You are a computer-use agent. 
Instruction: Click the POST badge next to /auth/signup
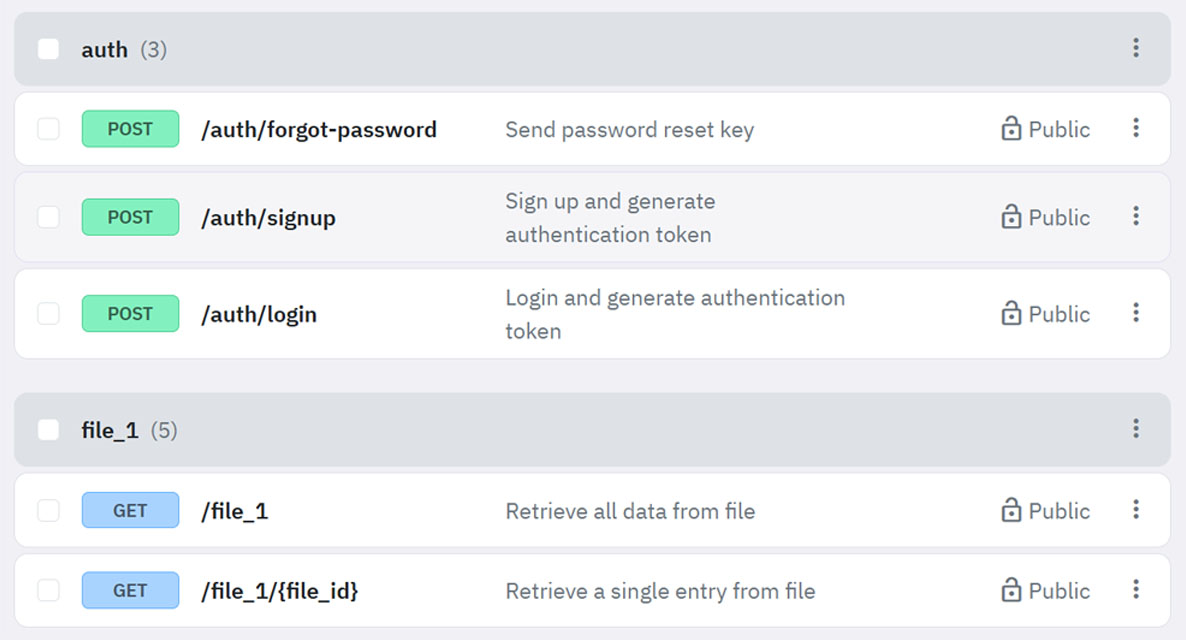tap(130, 217)
